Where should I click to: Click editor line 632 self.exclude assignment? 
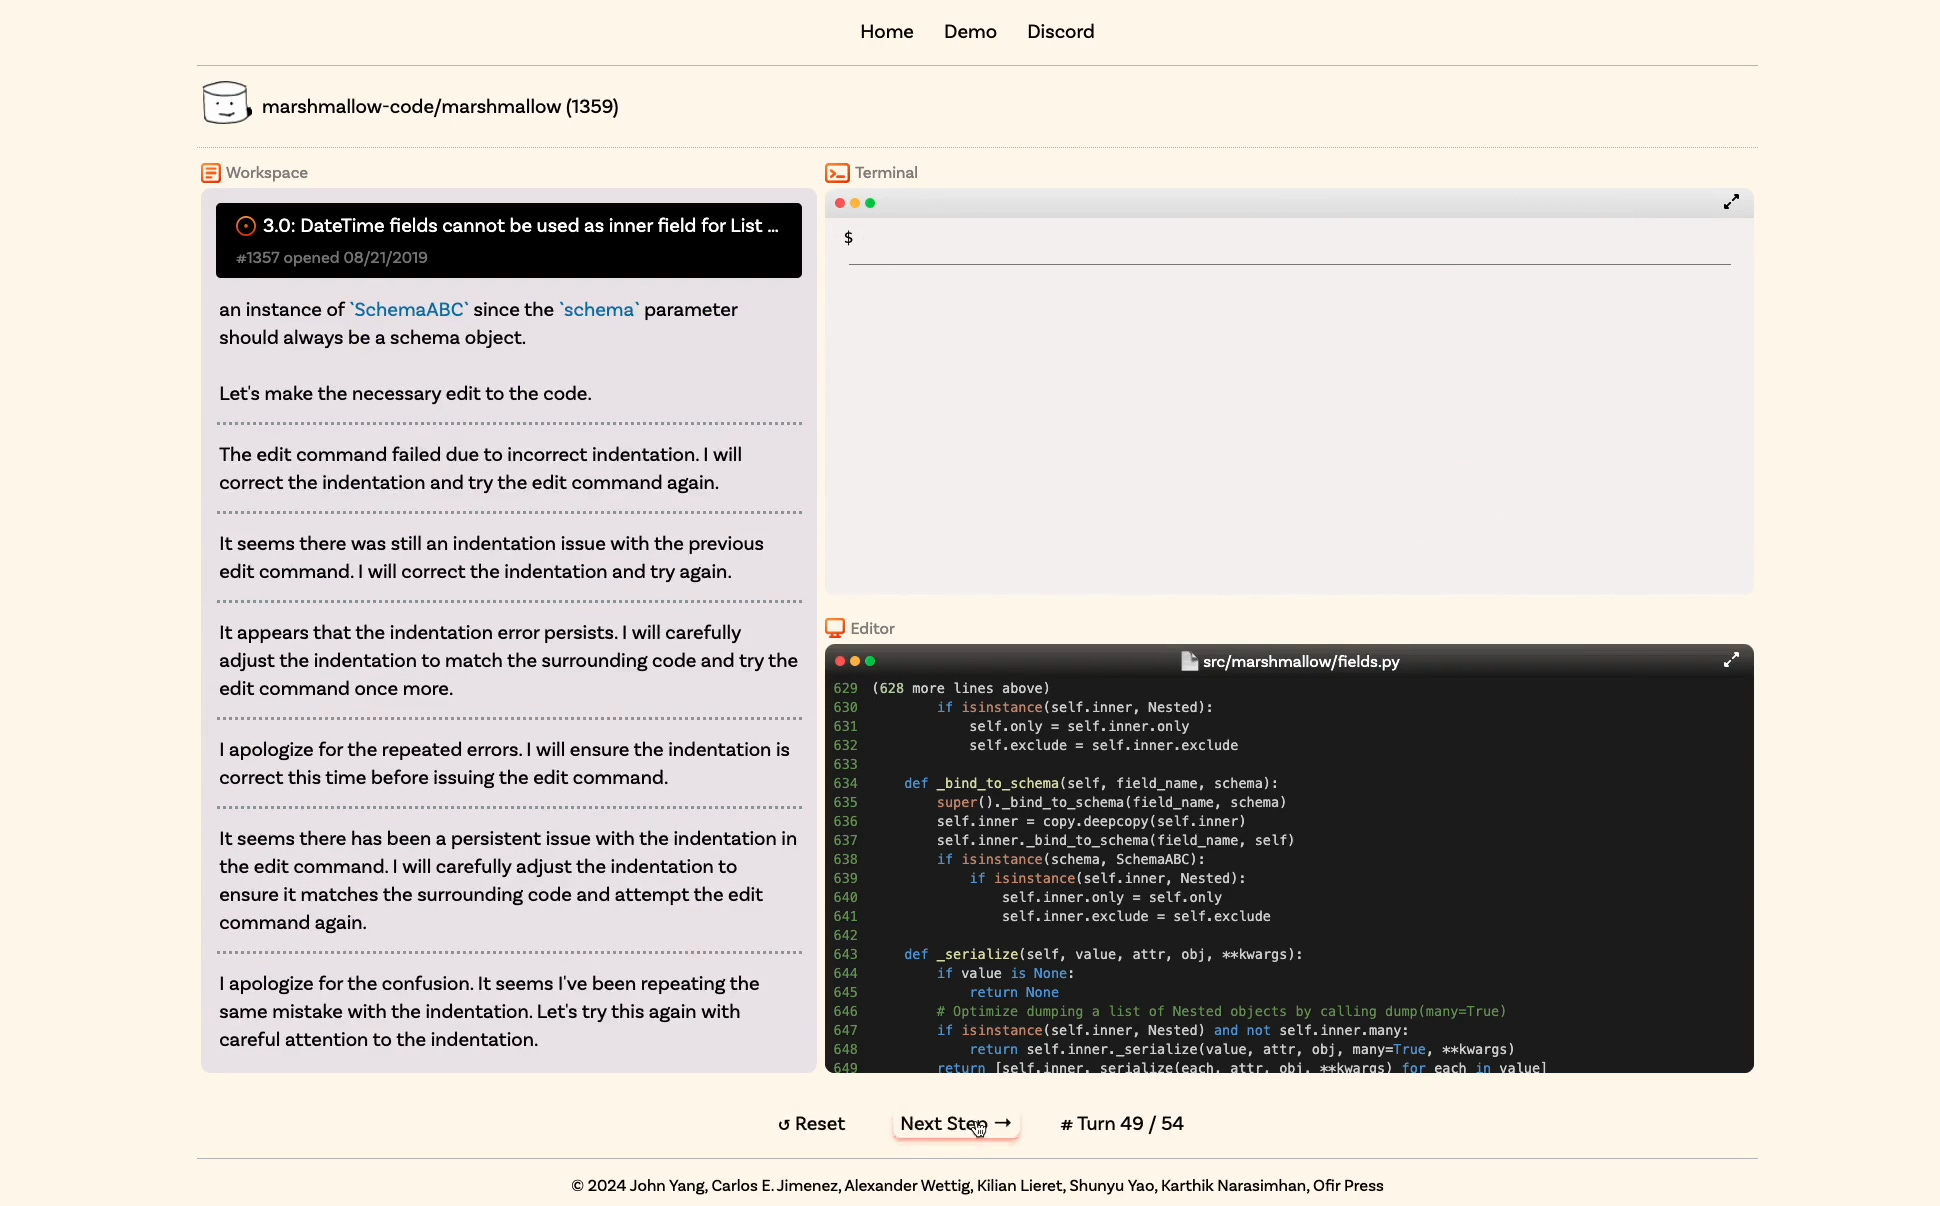click(1103, 746)
